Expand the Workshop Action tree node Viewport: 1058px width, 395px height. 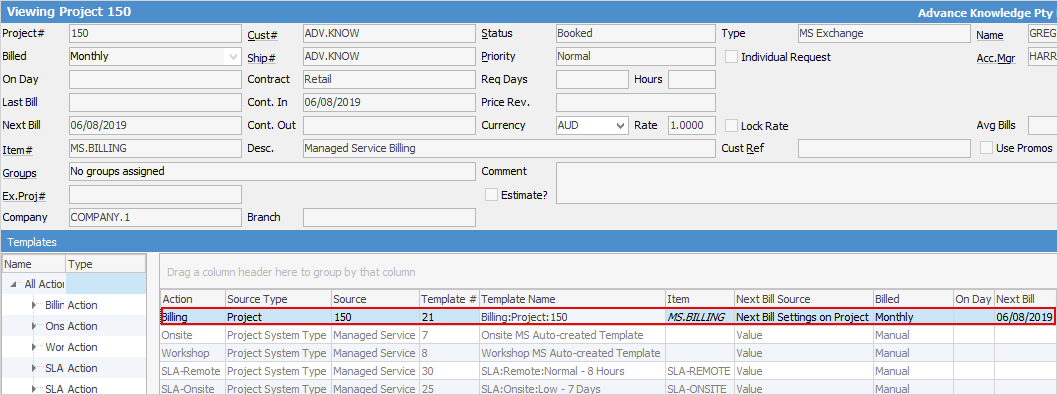click(35, 347)
